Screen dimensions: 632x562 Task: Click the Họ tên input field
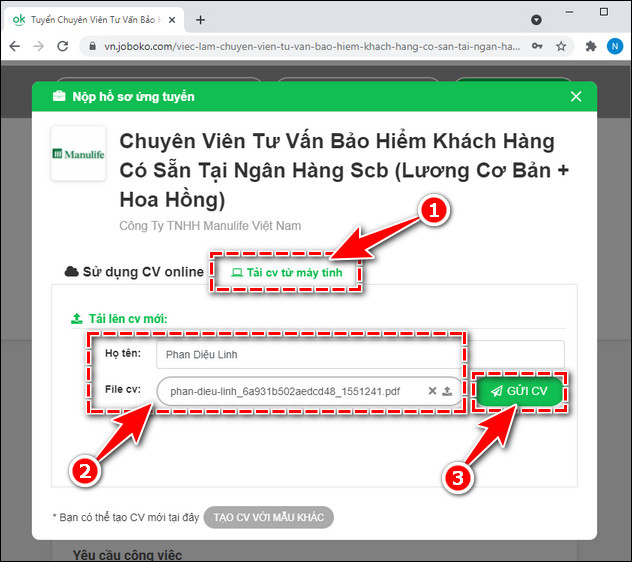click(x=360, y=355)
